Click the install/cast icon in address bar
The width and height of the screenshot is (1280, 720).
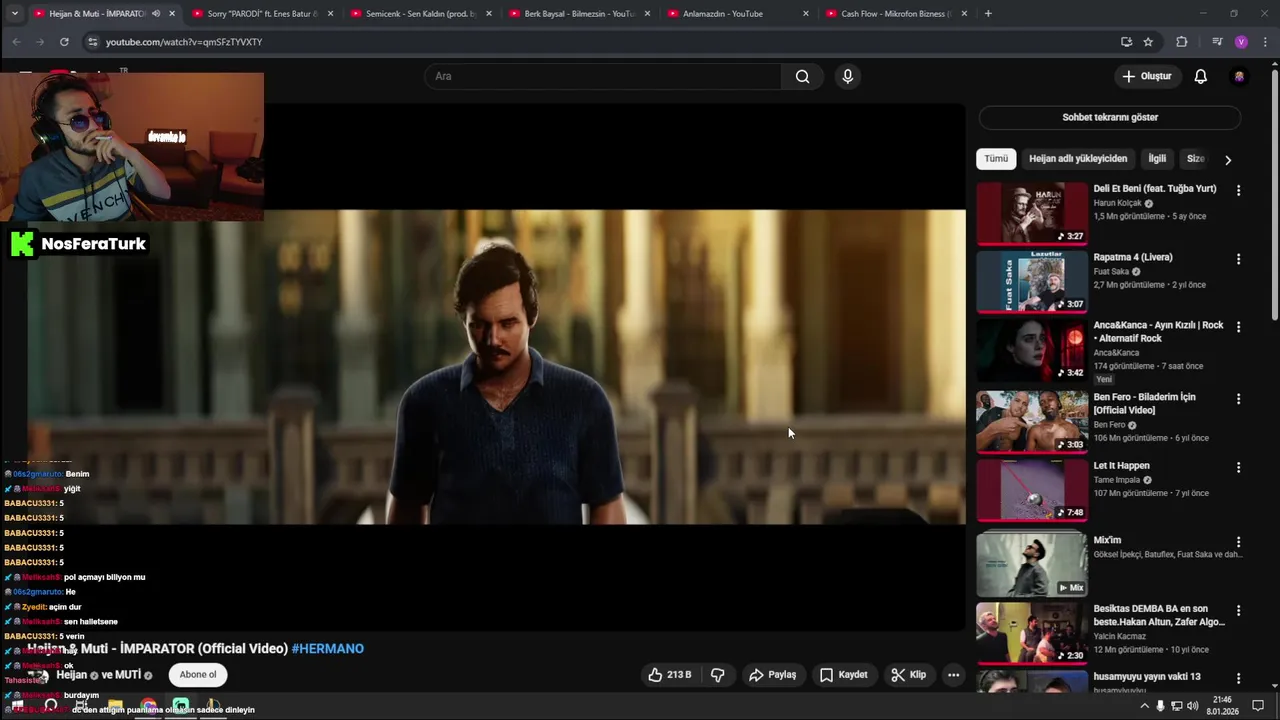coord(1126,42)
